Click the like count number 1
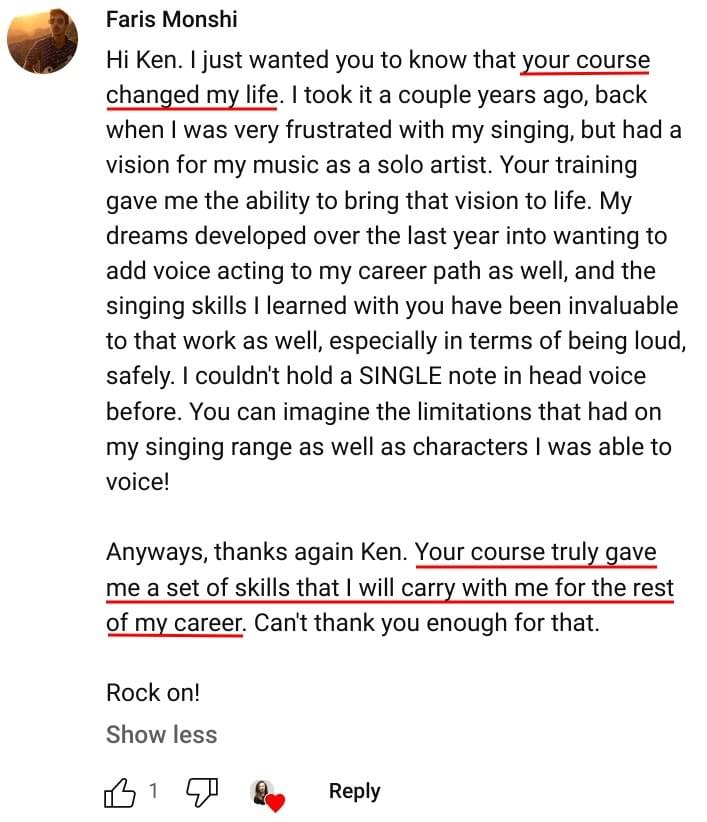Viewport: 707px width, 822px height. [x=154, y=792]
